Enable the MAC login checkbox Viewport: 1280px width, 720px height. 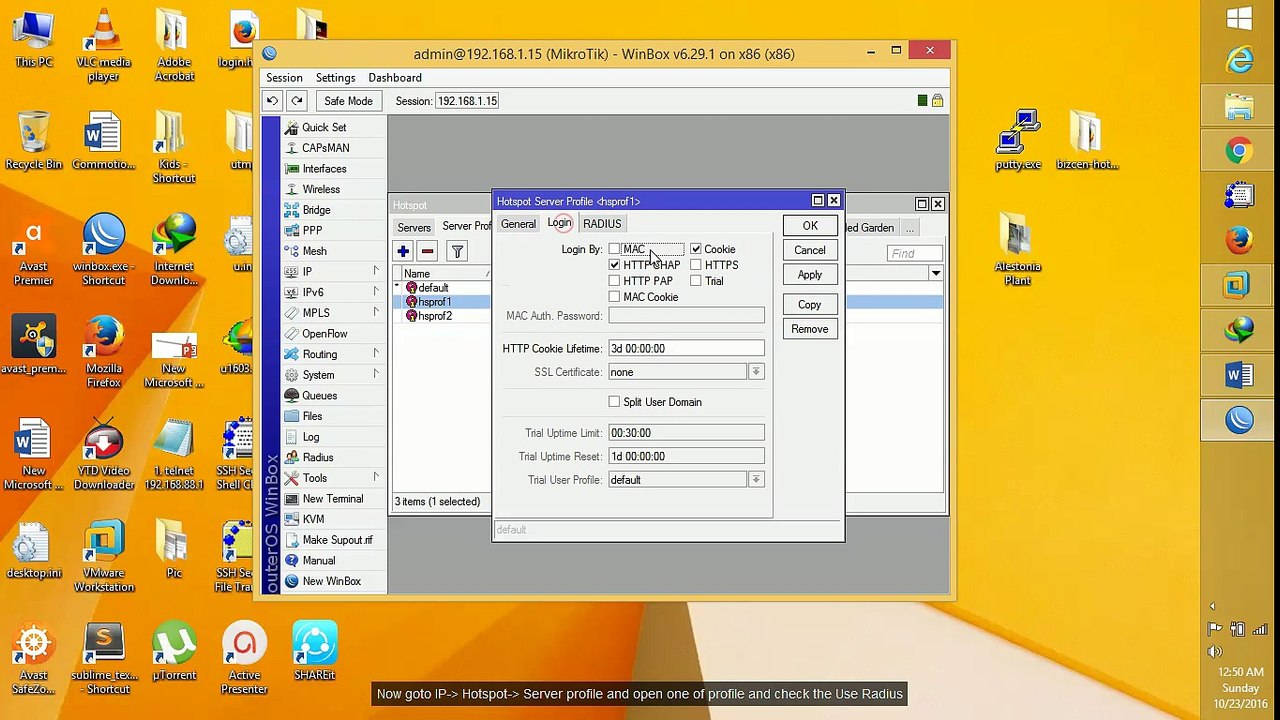[x=614, y=249]
